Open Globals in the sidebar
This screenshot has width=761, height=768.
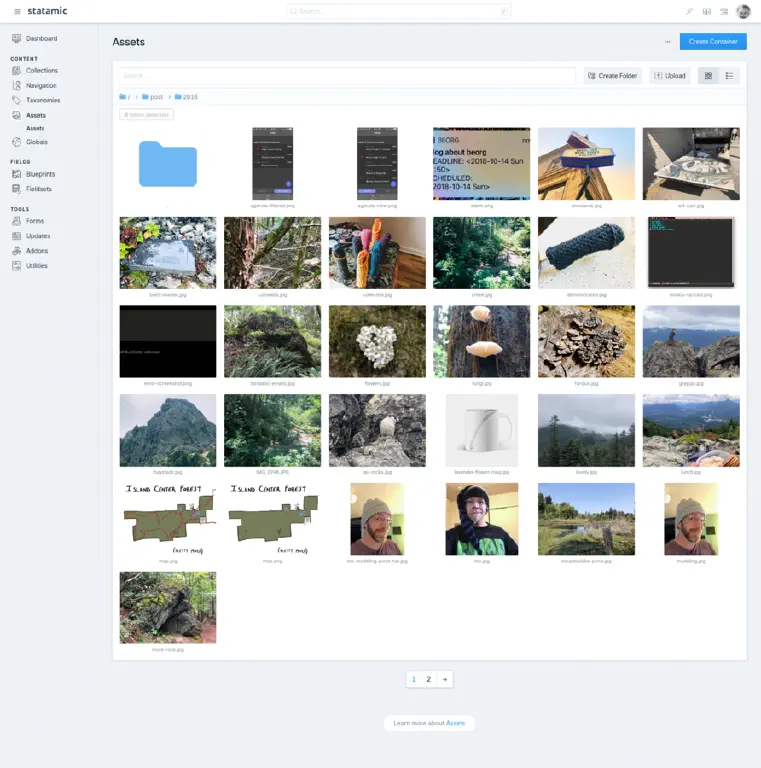pyautogui.click(x=30, y=142)
